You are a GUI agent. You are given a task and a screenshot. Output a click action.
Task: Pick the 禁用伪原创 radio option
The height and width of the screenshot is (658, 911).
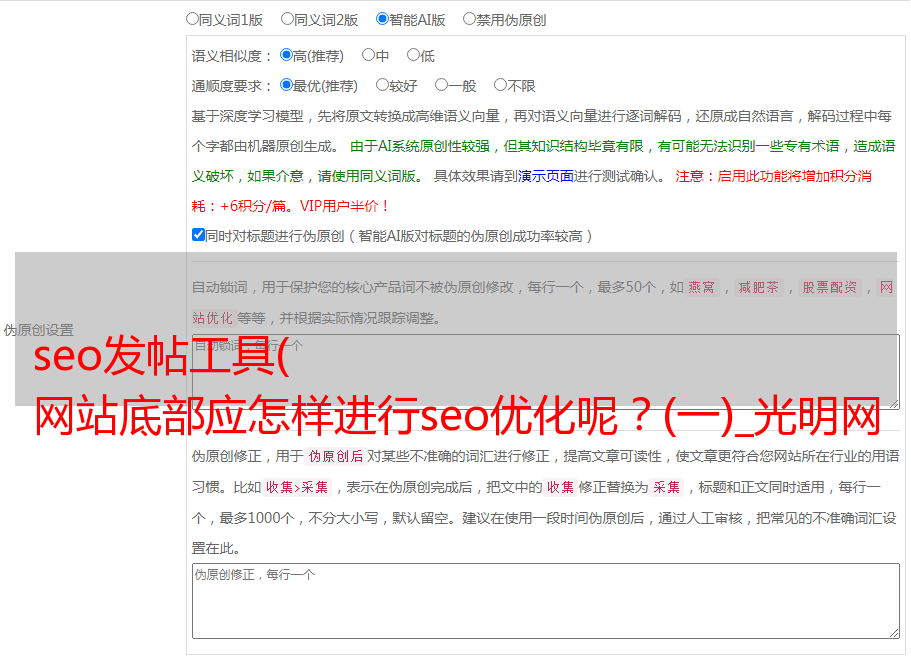(x=469, y=19)
